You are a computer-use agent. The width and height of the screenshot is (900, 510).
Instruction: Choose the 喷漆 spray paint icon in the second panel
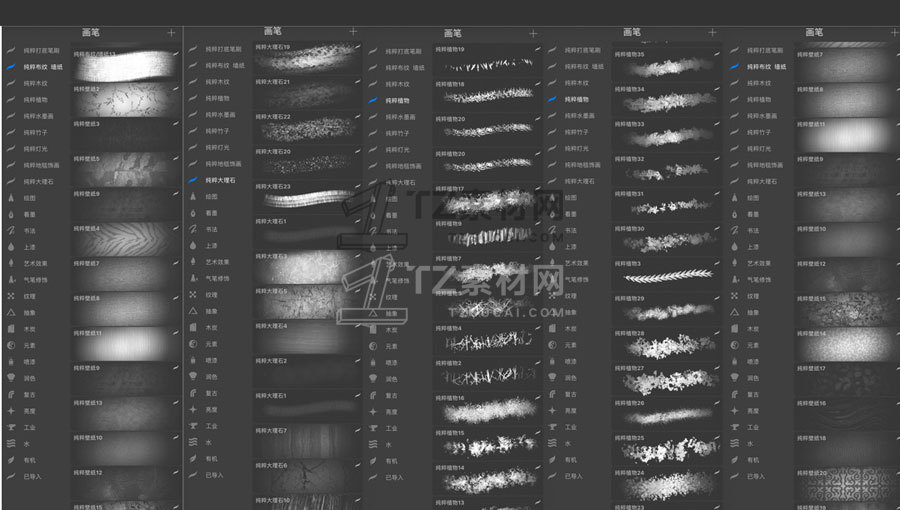[x=193, y=360]
